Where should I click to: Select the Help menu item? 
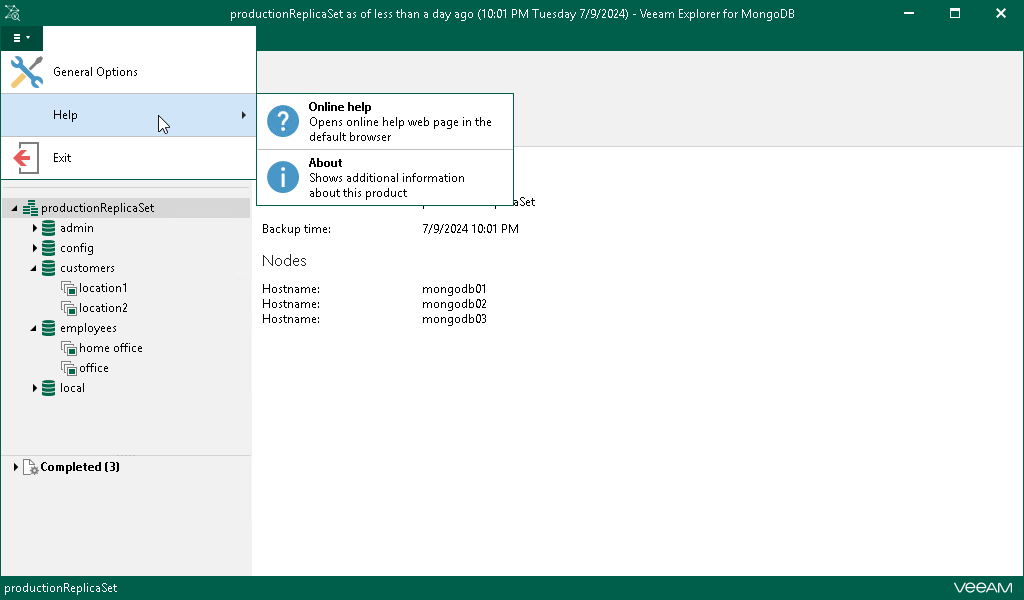click(128, 115)
